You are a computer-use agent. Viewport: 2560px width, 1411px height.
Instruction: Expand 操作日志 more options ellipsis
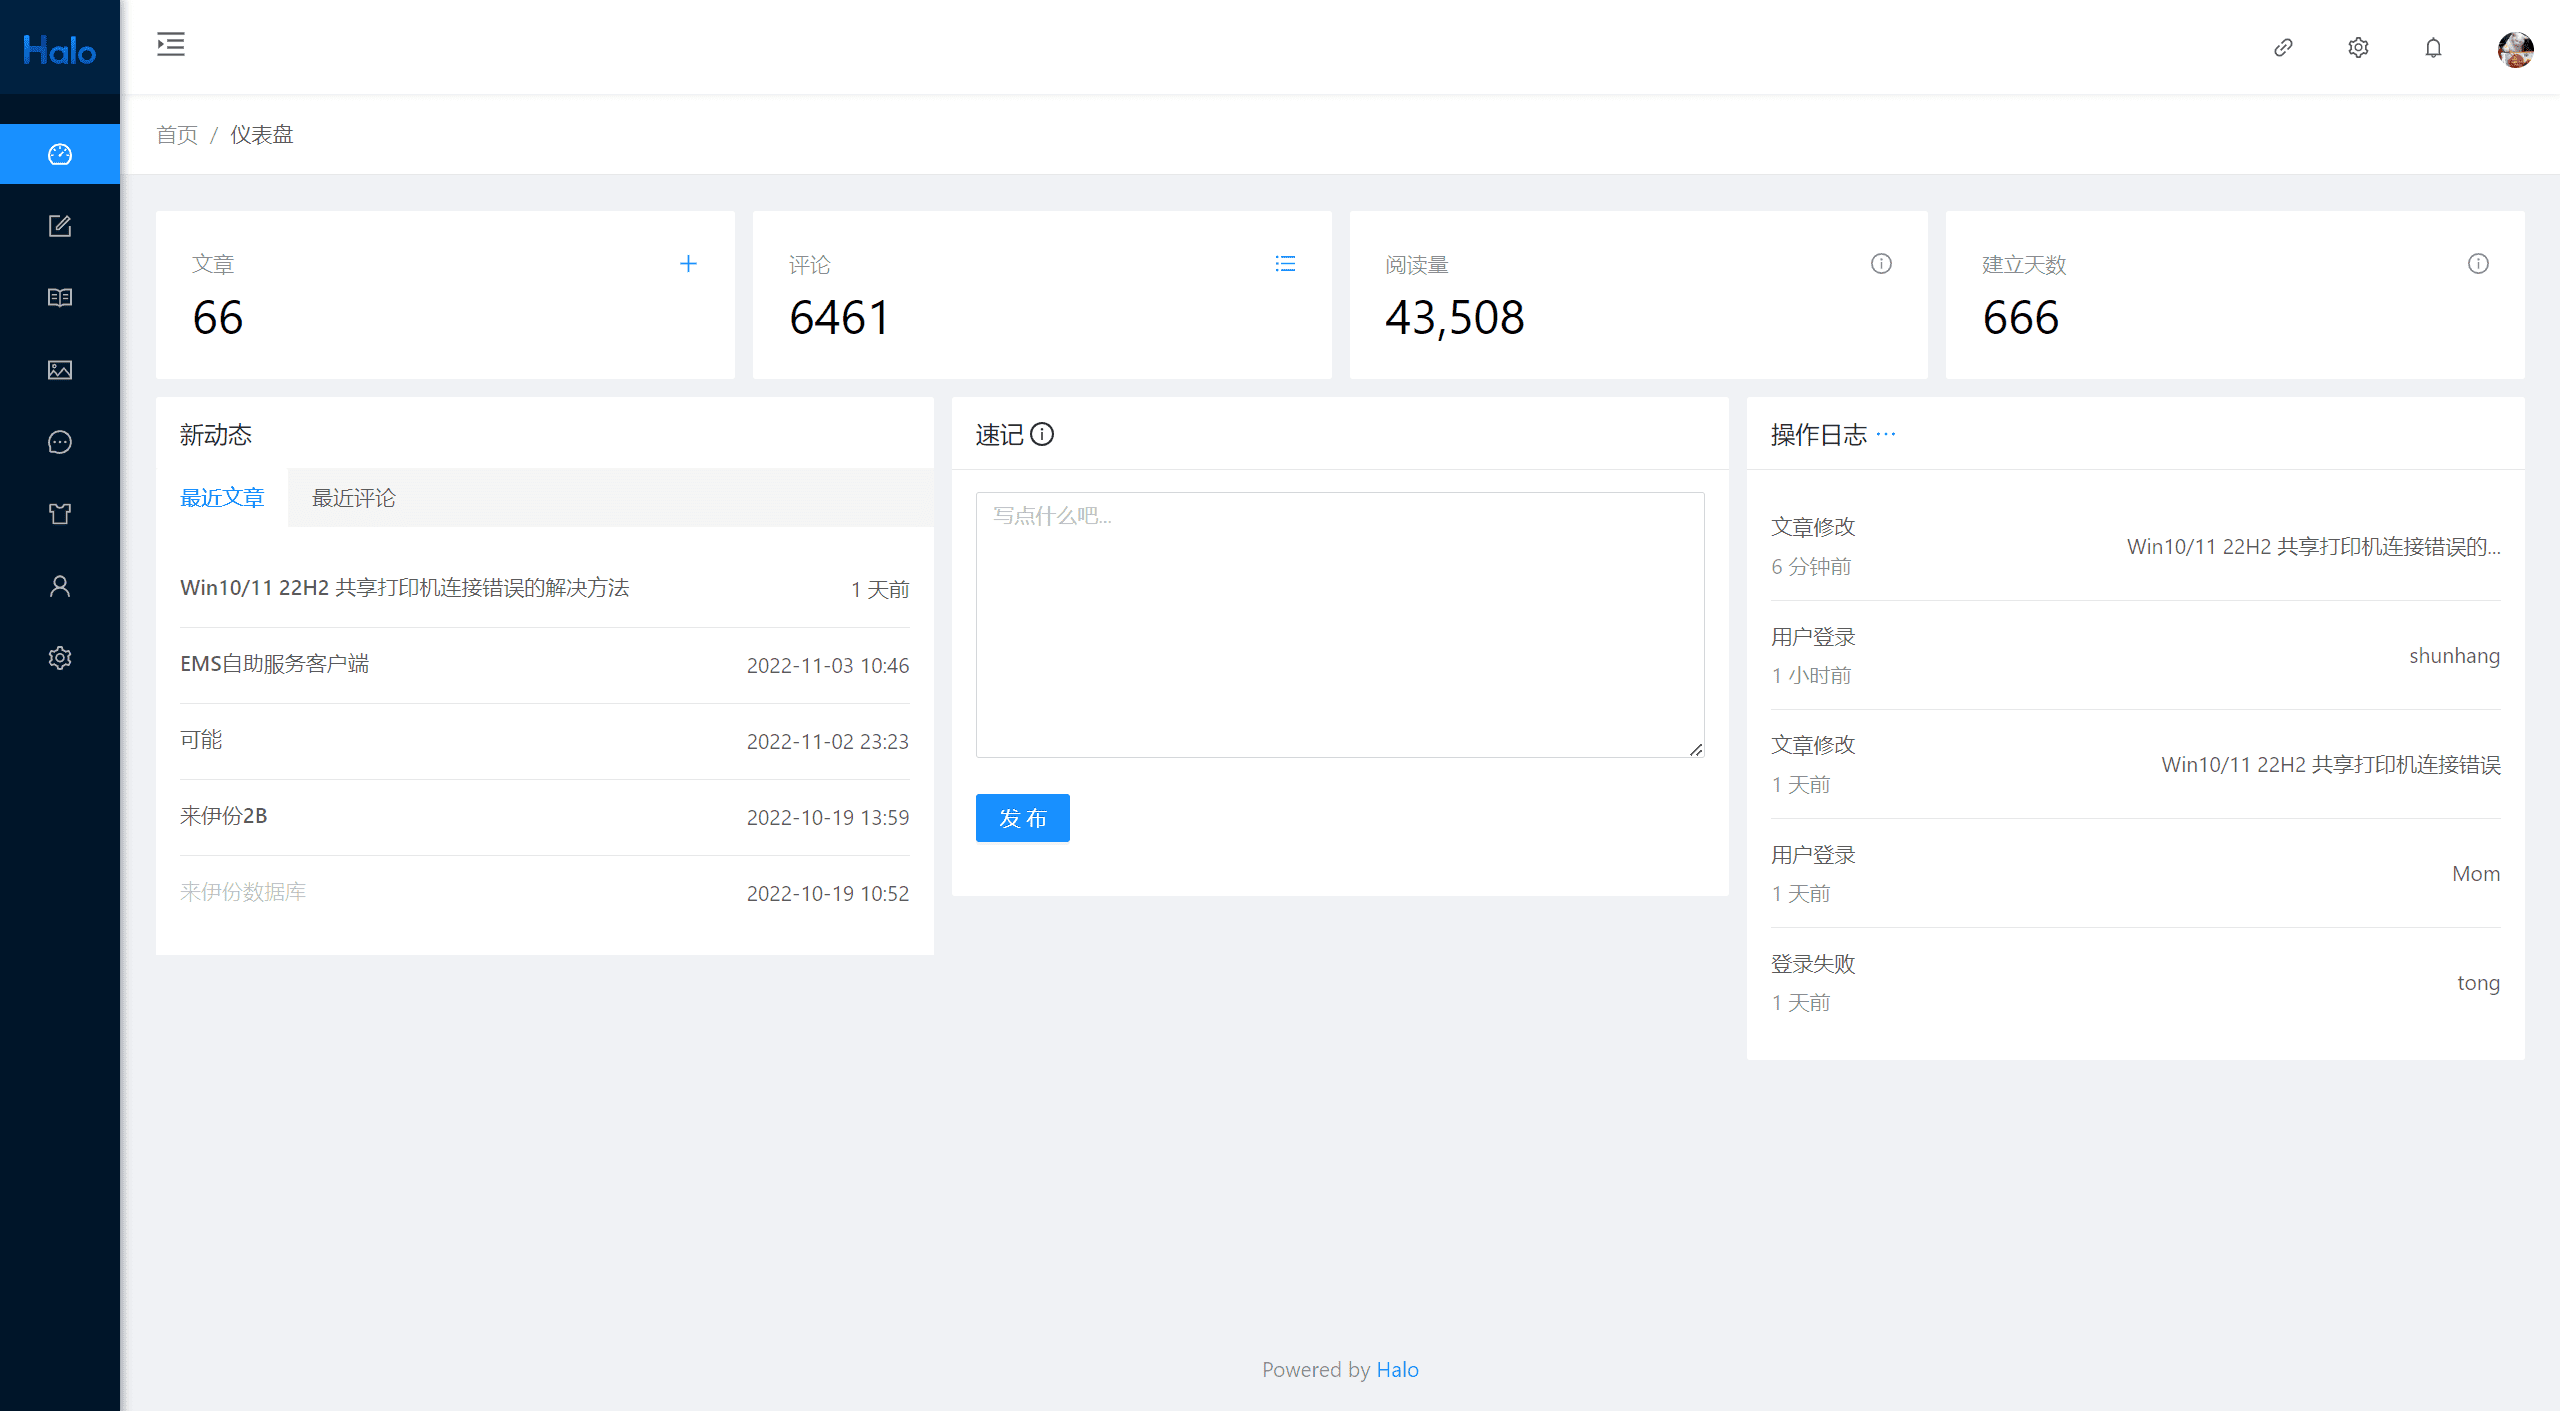1886,434
